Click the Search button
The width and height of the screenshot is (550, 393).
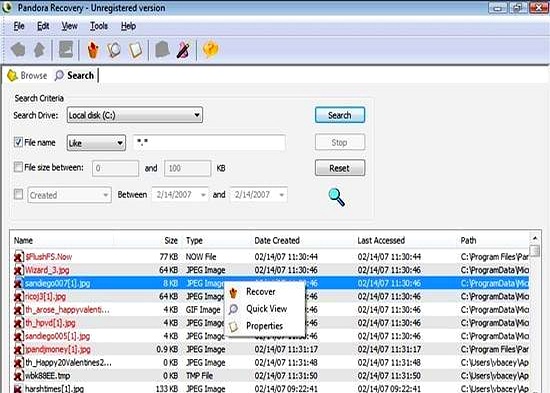[x=340, y=115]
